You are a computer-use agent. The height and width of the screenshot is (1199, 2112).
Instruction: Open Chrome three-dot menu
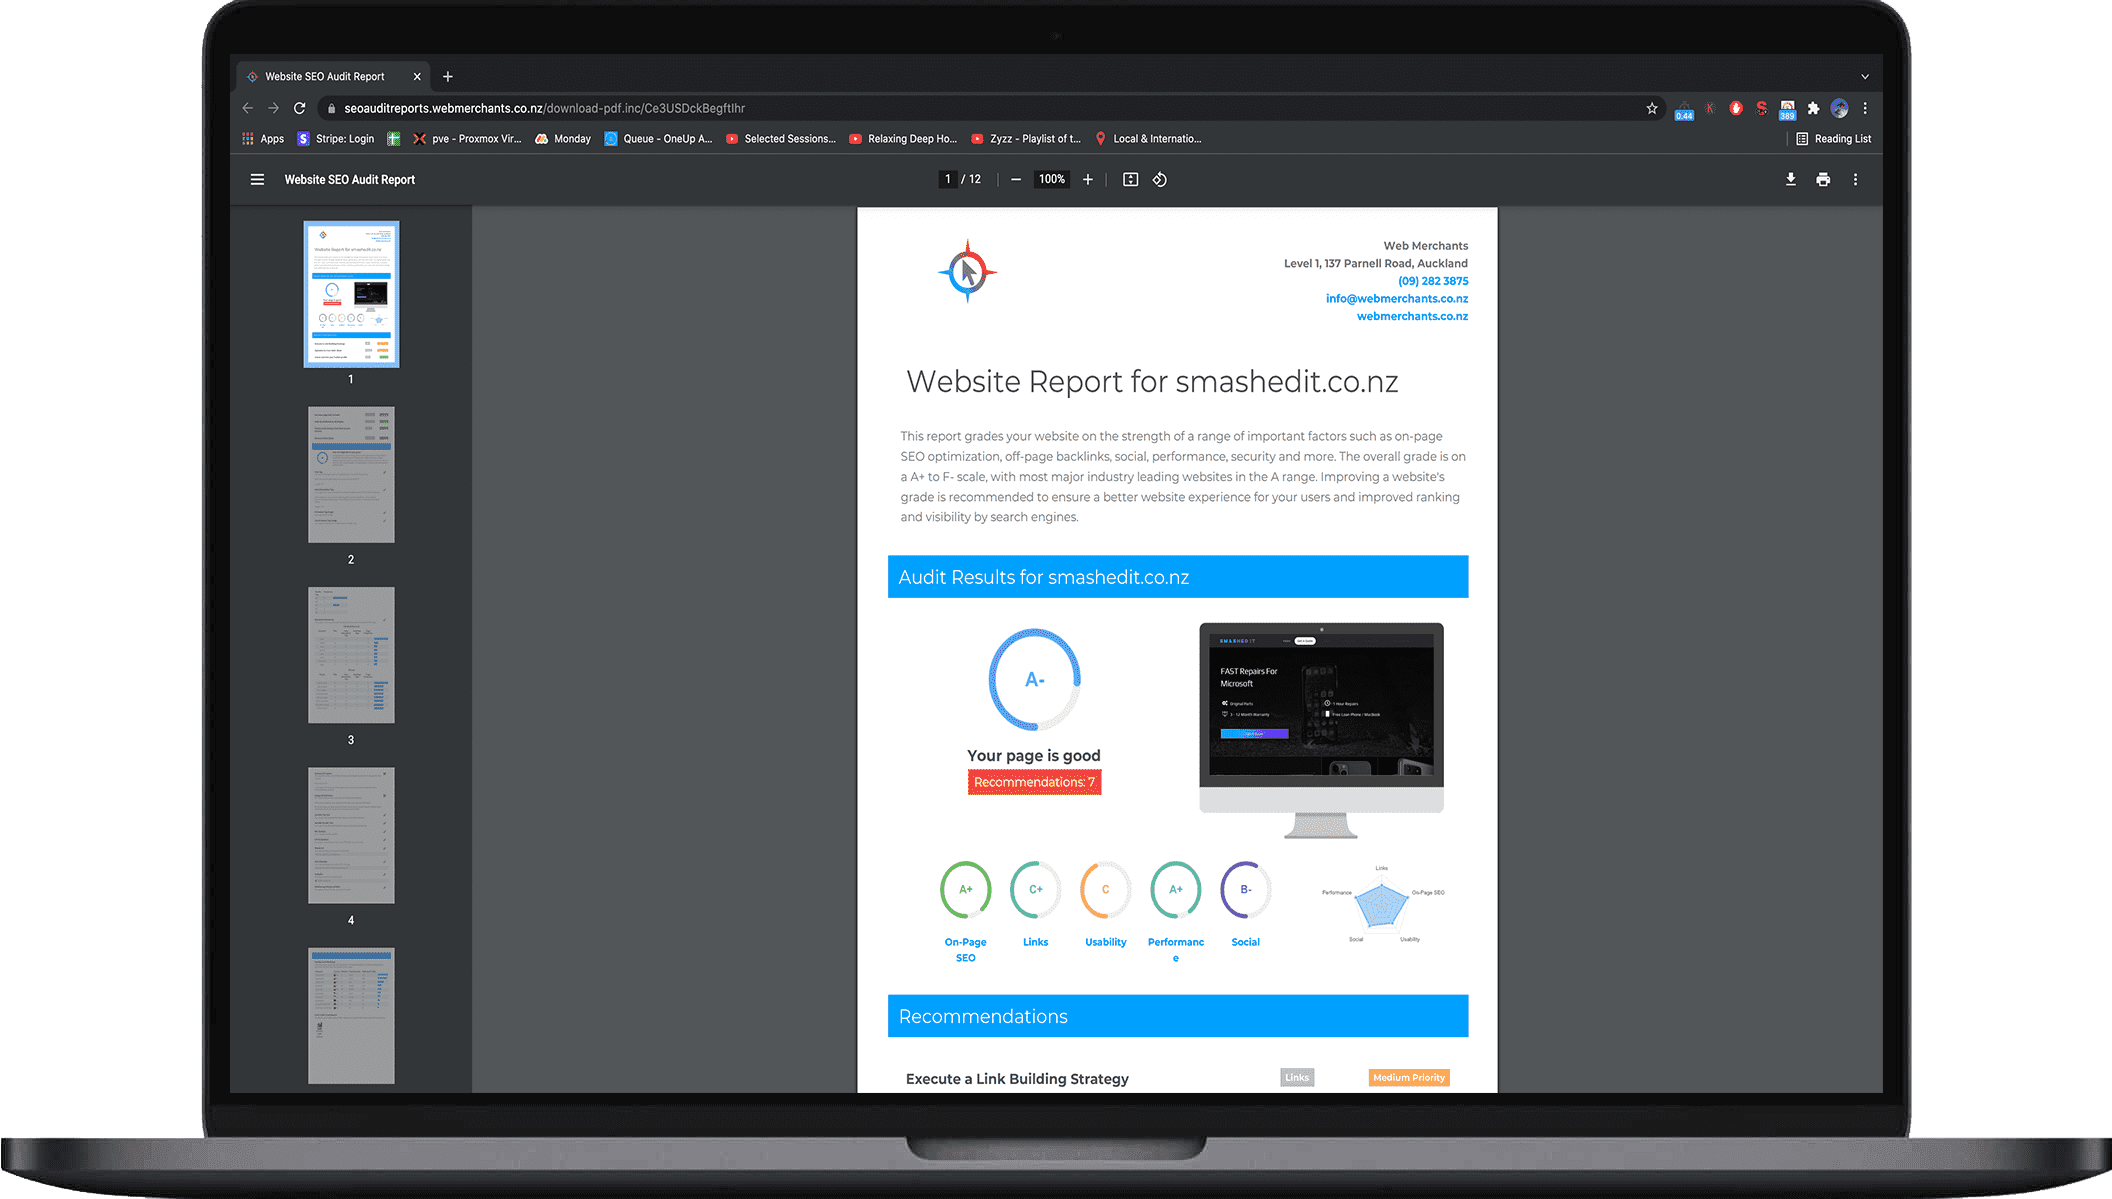(1865, 108)
